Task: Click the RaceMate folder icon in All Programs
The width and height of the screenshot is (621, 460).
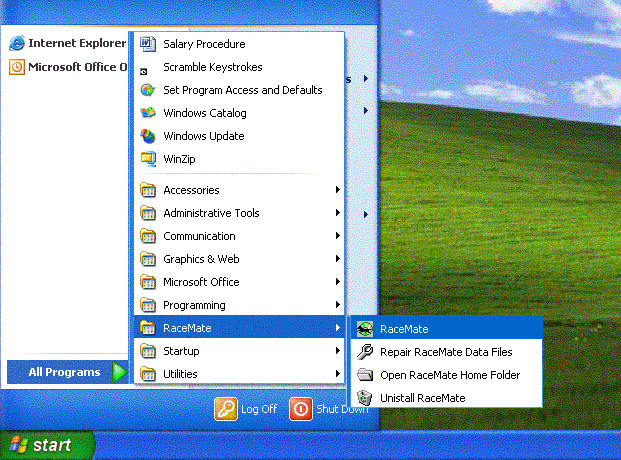Action: (148, 328)
